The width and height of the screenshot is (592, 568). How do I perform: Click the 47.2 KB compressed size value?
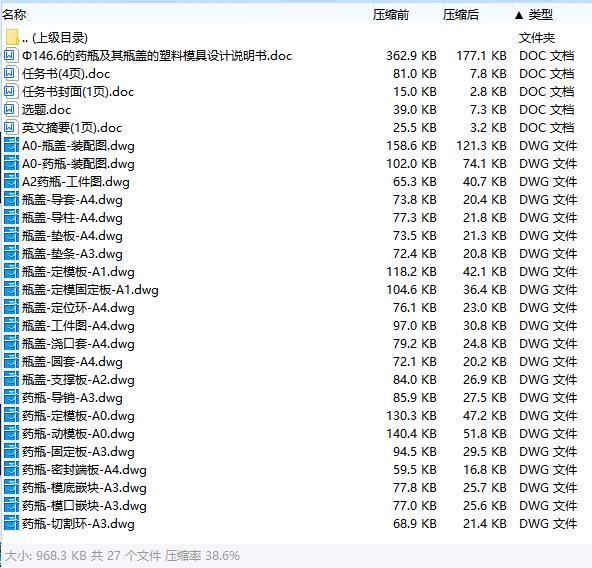pos(485,416)
